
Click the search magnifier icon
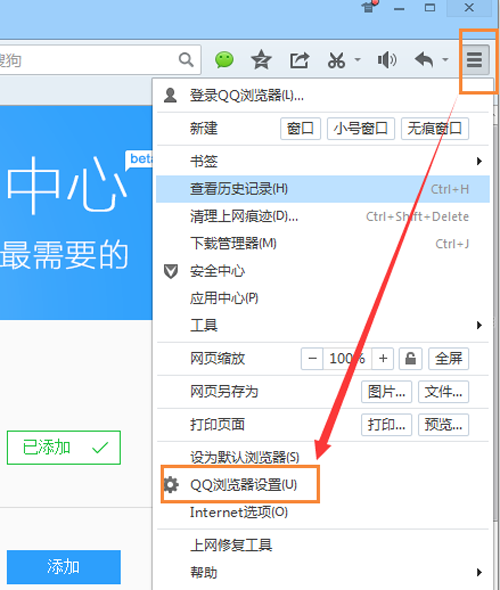point(186,59)
